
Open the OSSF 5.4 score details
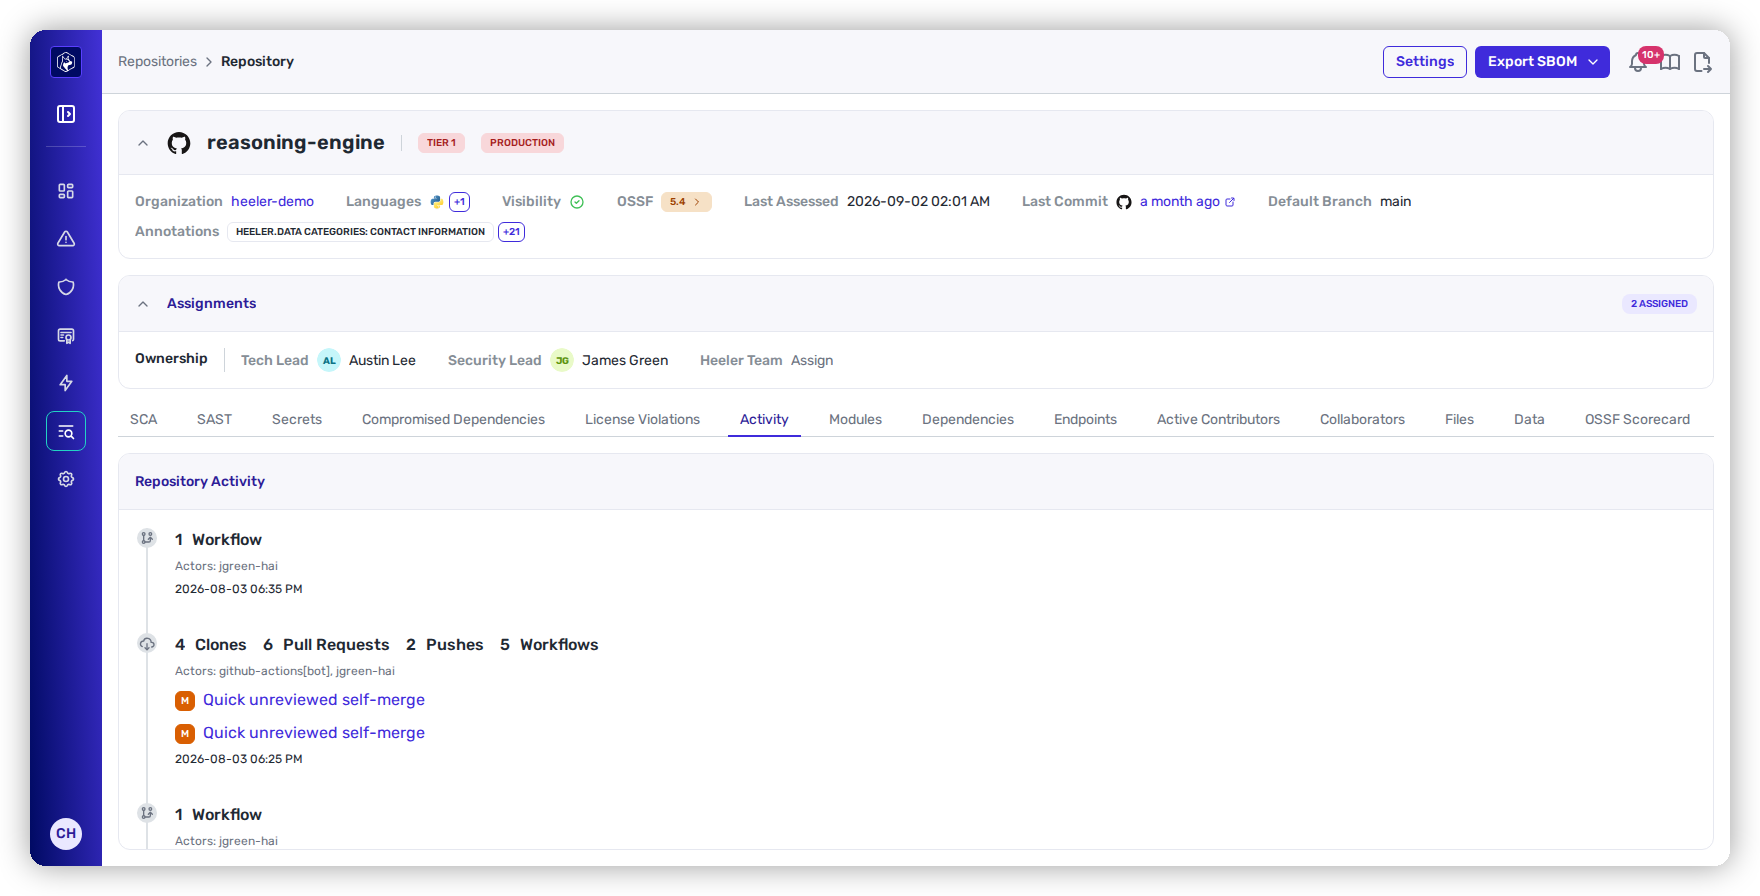coord(686,202)
